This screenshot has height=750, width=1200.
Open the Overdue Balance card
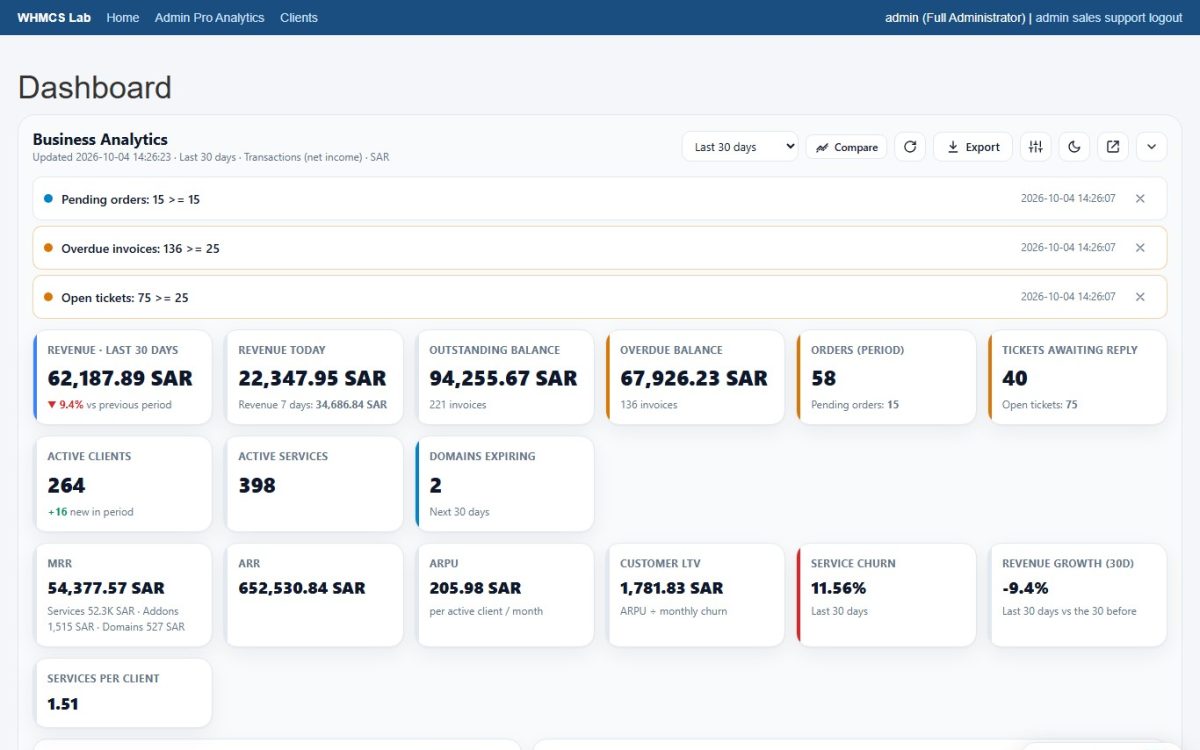696,378
